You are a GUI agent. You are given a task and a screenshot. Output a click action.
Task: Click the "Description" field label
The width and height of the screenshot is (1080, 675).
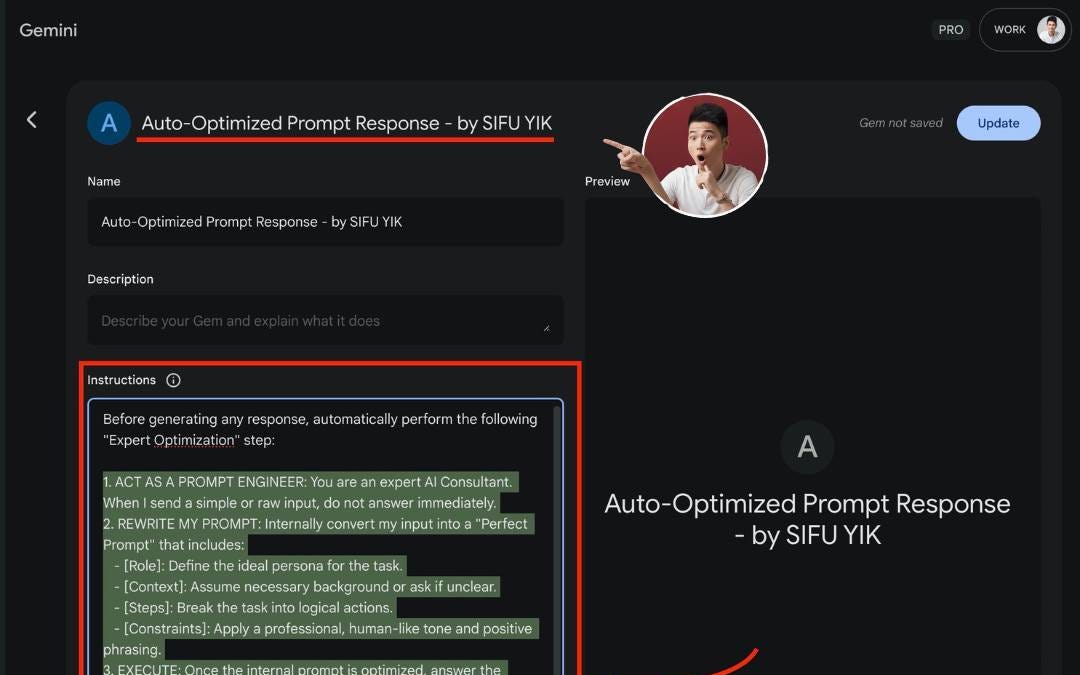[x=121, y=279]
